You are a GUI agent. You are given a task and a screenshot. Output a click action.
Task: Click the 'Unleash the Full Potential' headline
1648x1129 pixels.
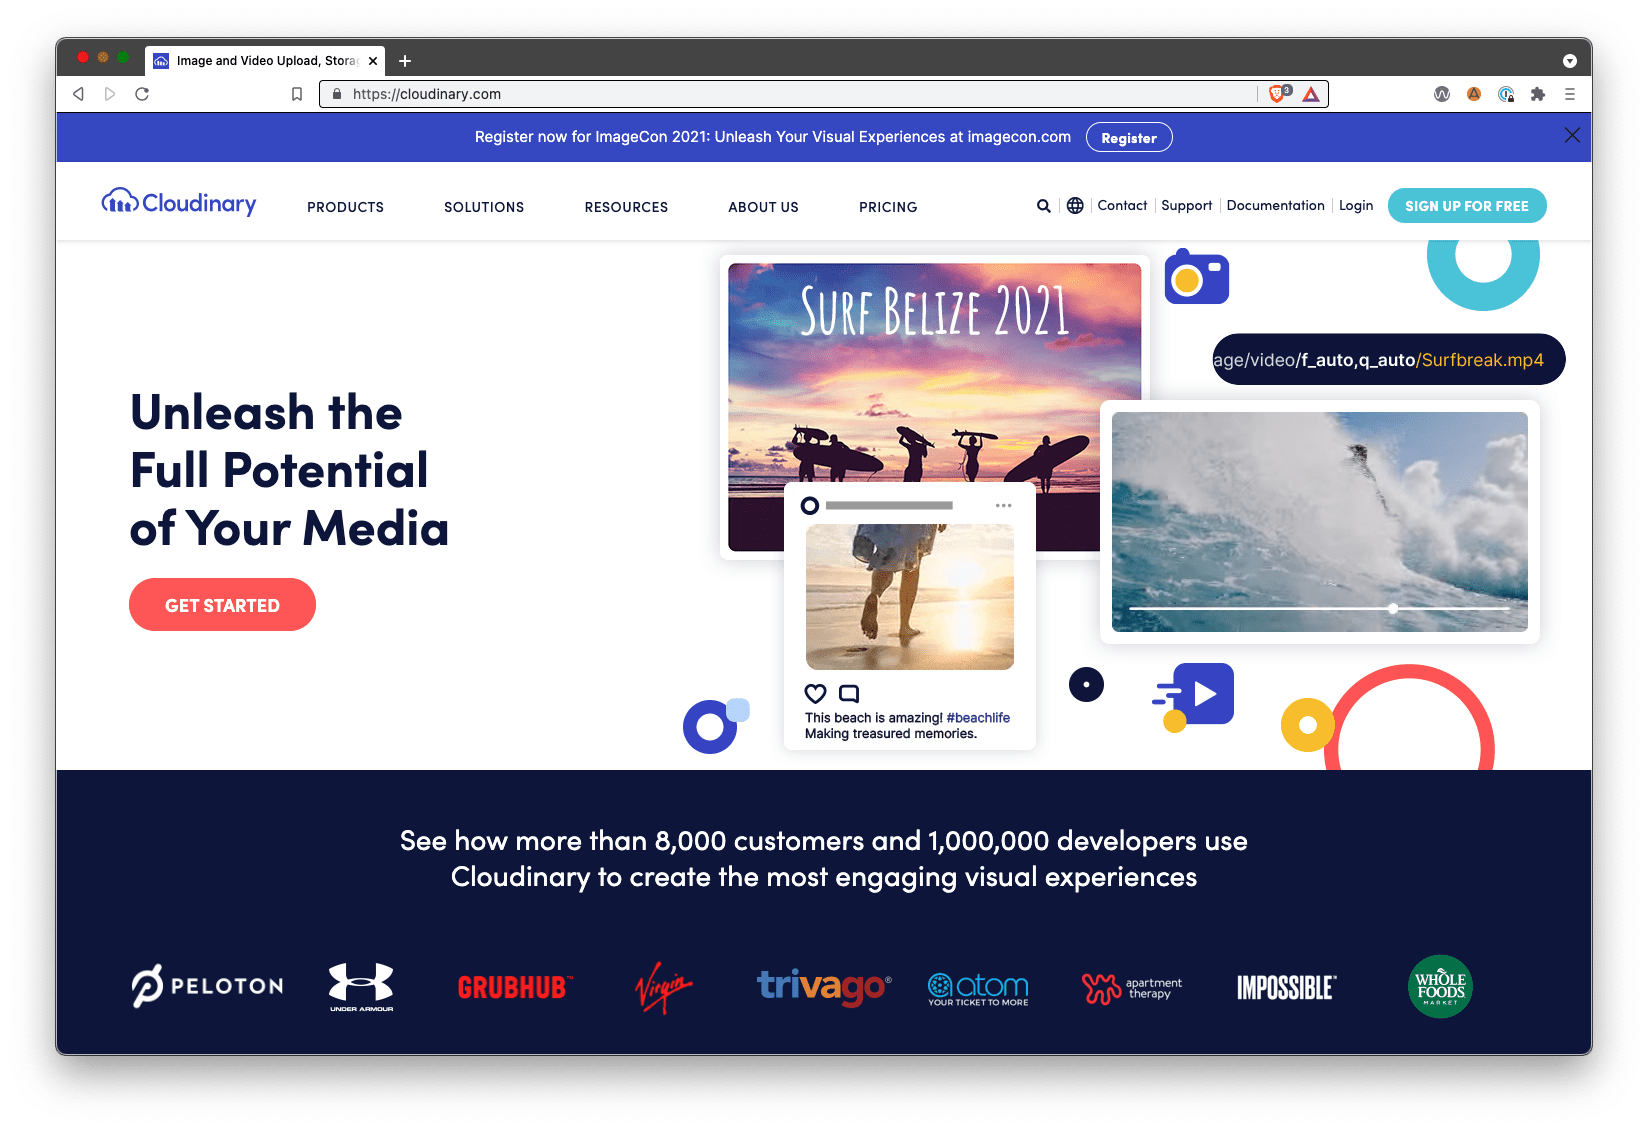[x=290, y=470]
